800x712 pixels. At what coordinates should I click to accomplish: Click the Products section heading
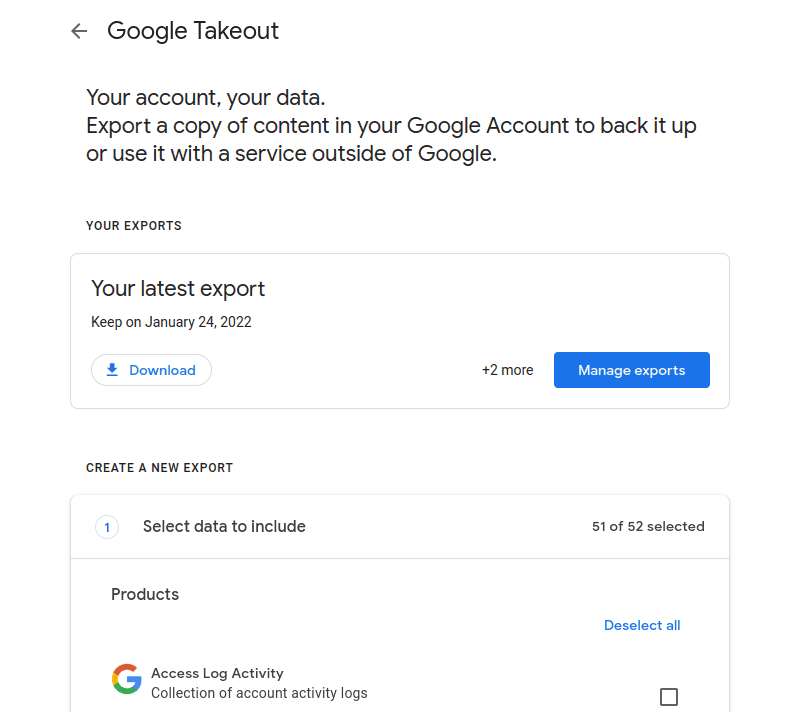click(145, 594)
